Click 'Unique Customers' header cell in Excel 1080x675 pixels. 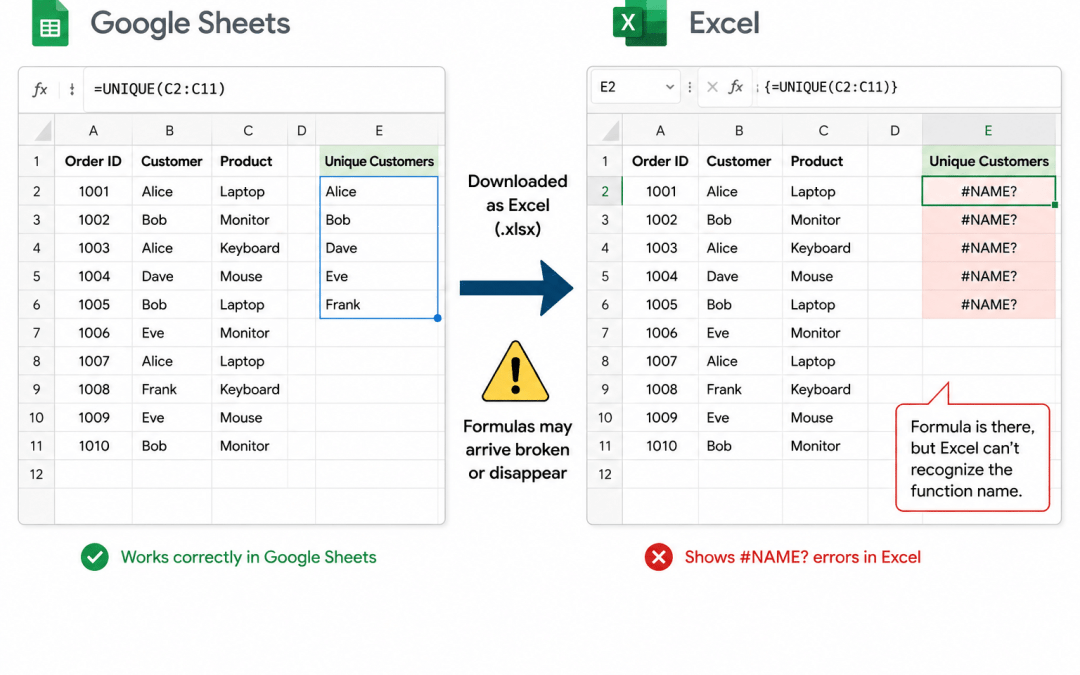(x=988, y=161)
